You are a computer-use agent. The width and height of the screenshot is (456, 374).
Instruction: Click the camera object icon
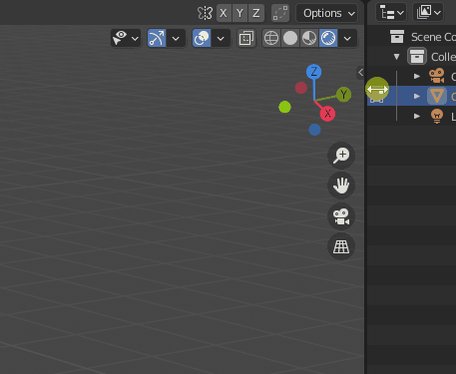[x=437, y=76]
